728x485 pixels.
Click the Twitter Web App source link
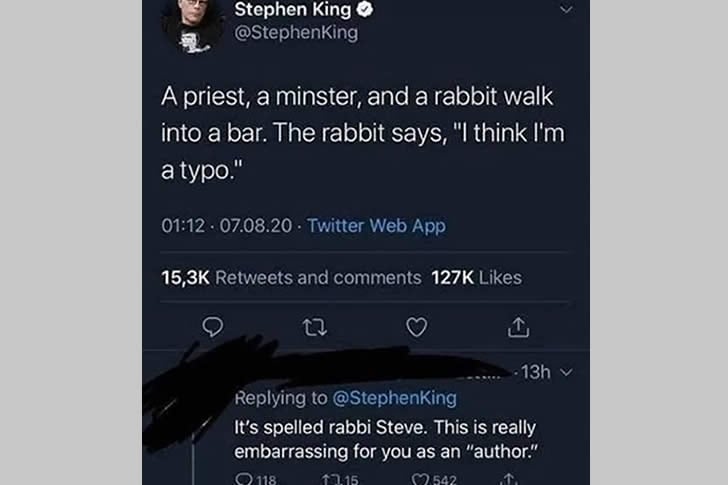tap(376, 226)
